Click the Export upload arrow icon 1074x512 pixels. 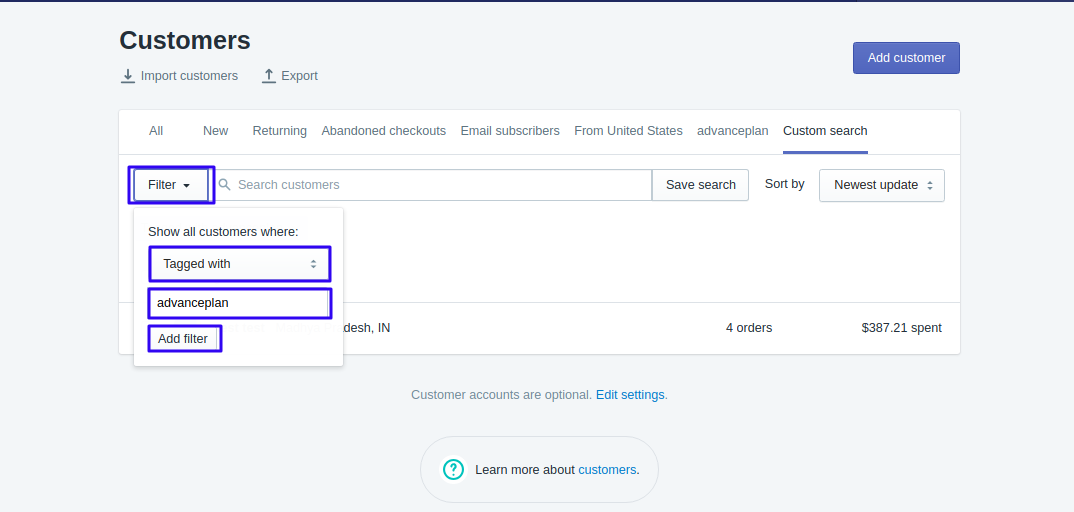click(268, 76)
